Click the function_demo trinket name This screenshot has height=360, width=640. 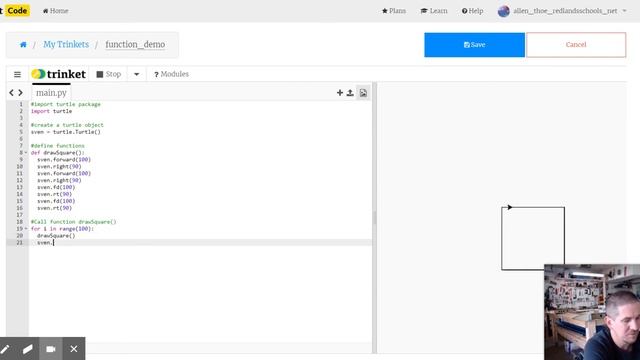[x=135, y=44]
